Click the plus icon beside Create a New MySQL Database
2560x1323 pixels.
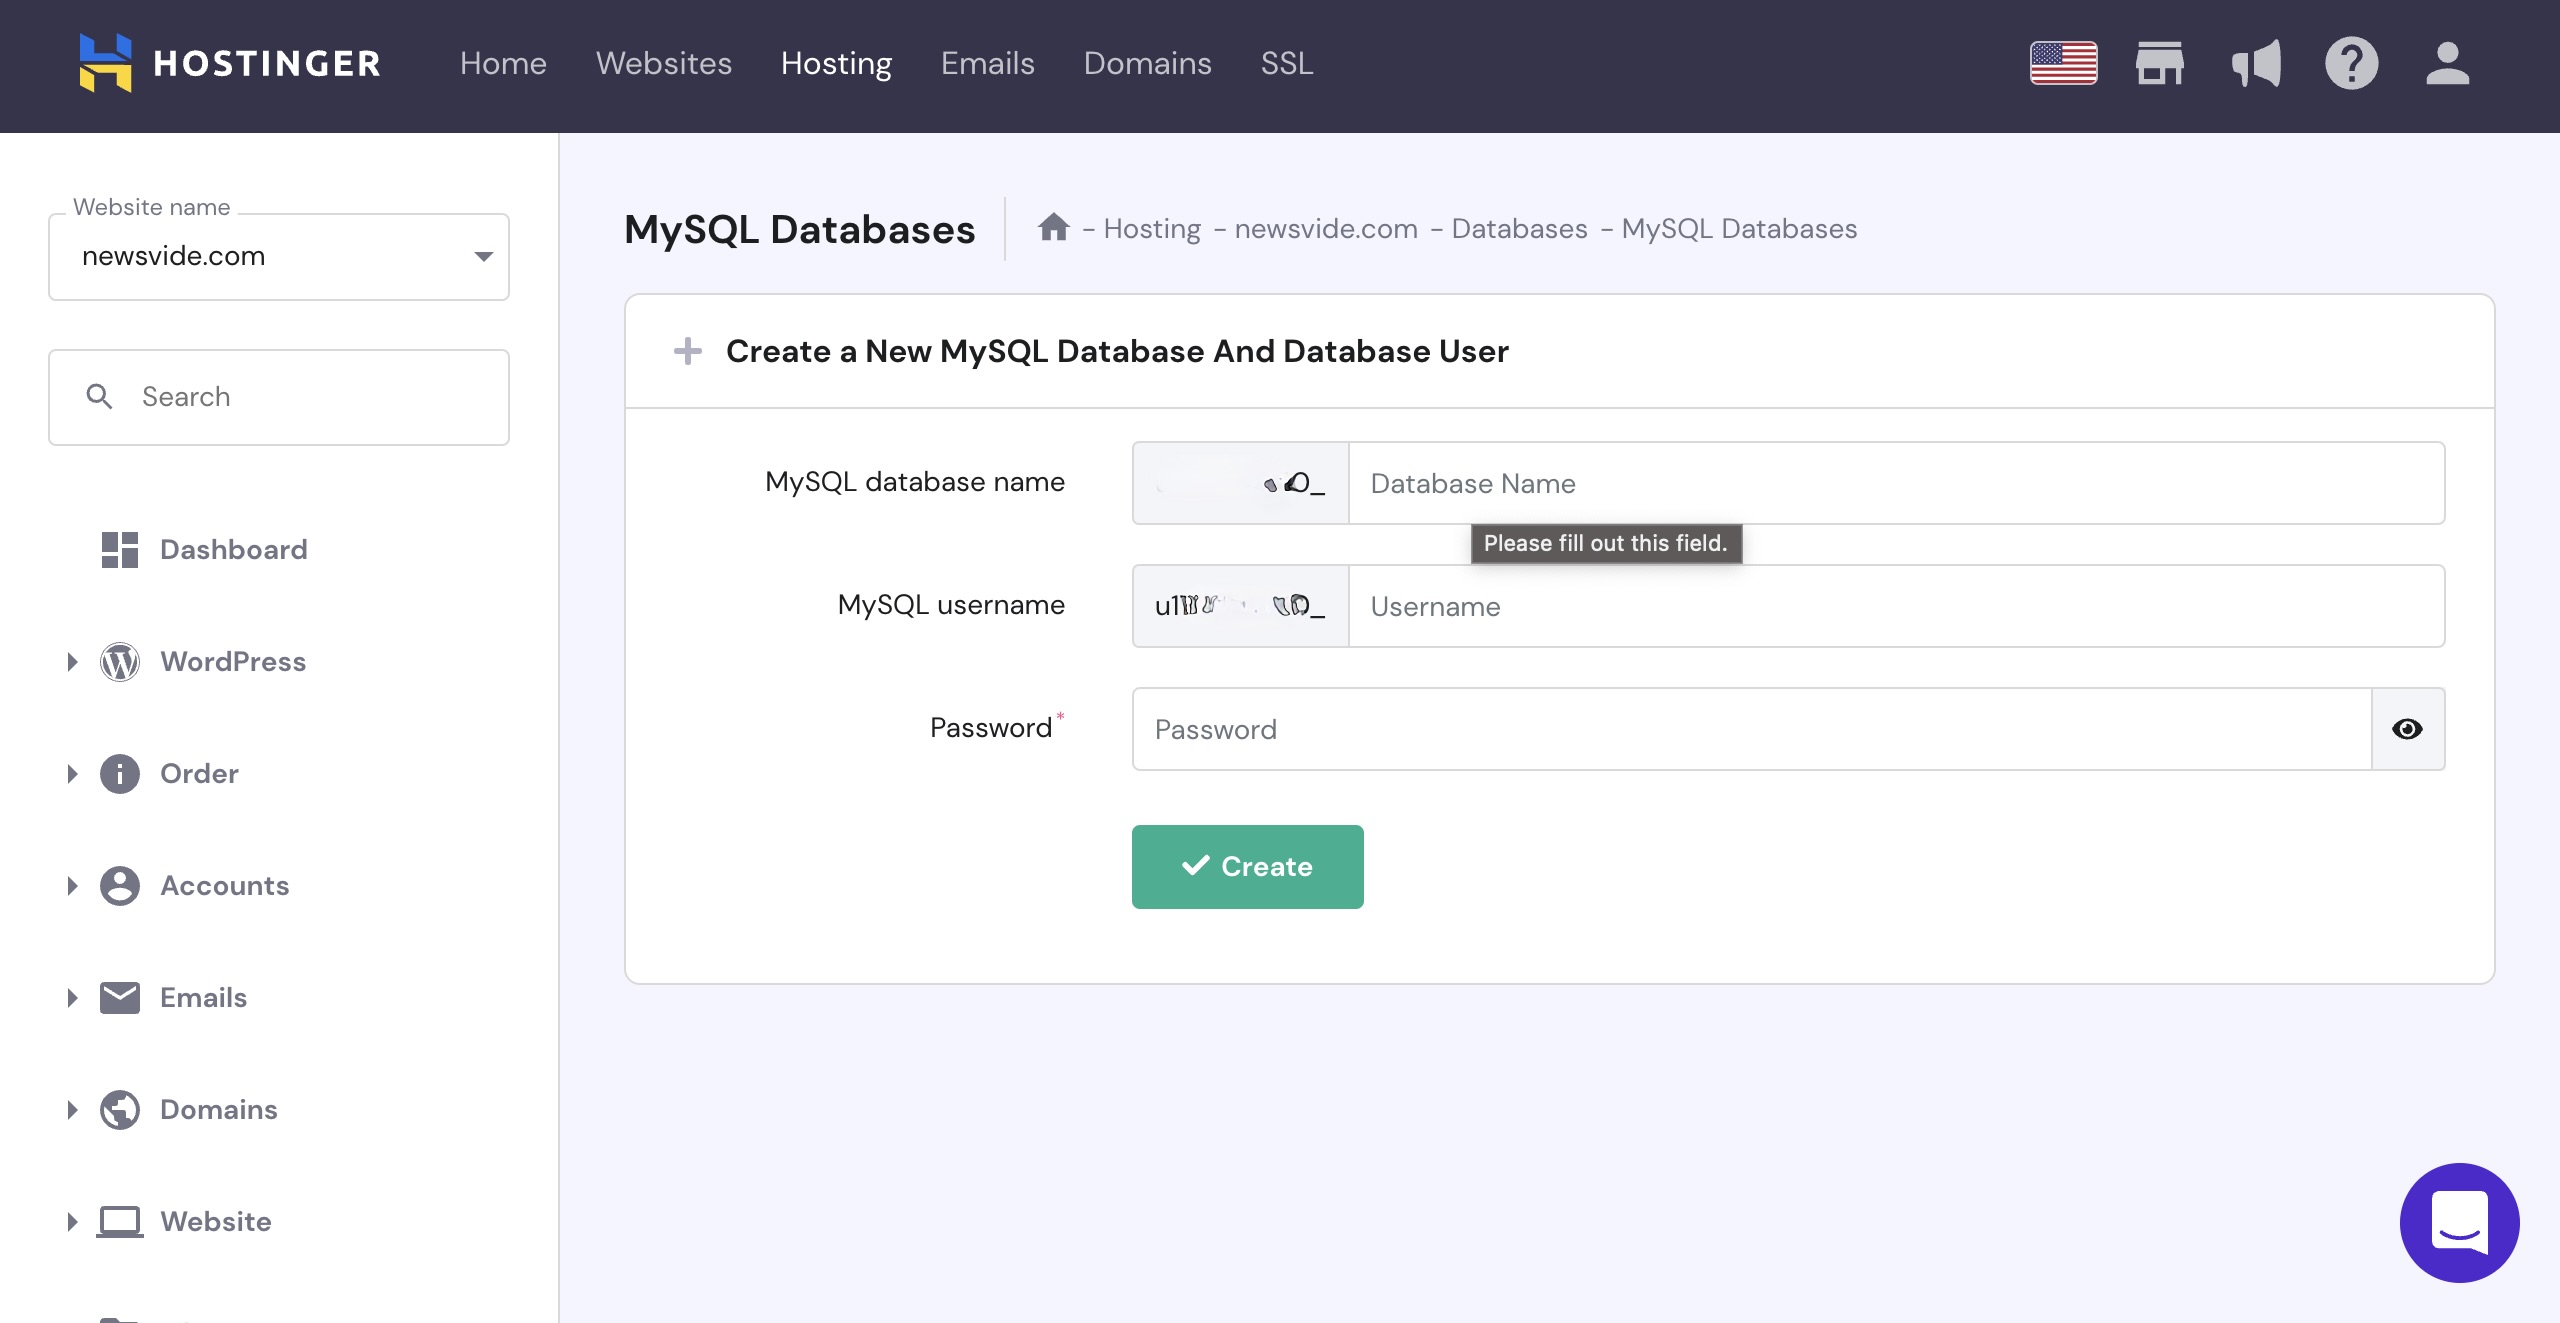(687, 351)
